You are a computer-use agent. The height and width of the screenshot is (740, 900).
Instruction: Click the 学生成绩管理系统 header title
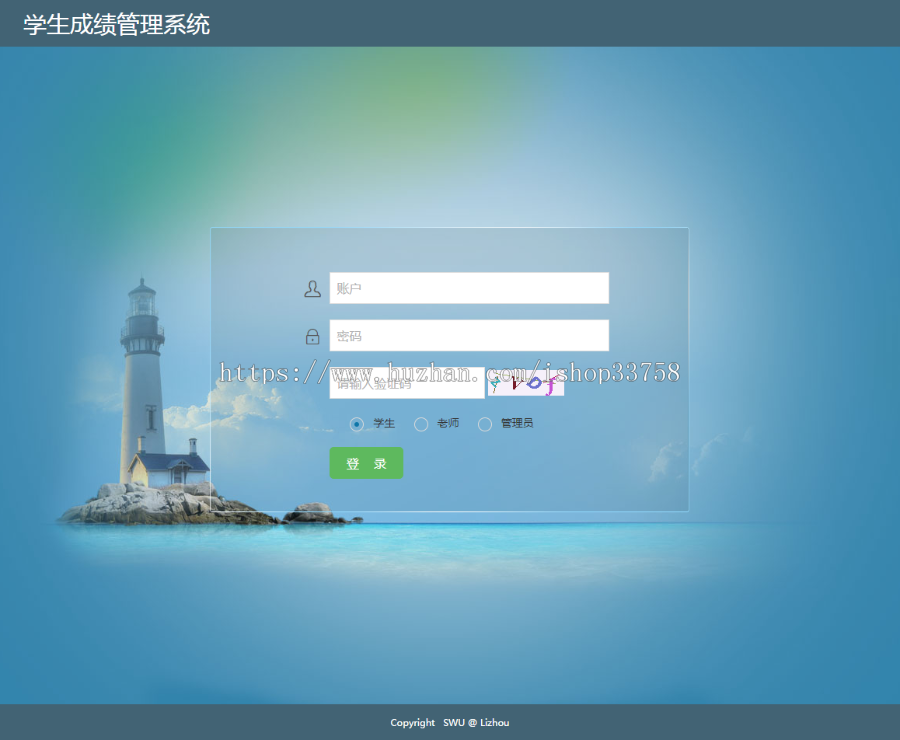click(x=114, y=24)
